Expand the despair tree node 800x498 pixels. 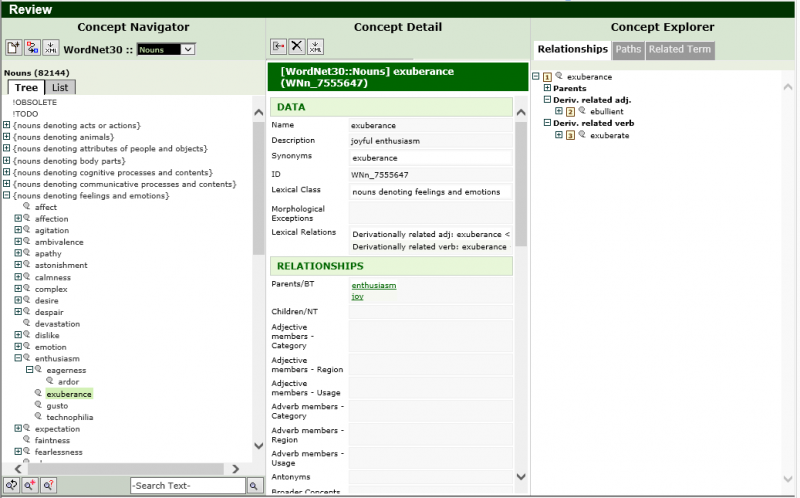(x=18, y=311)
